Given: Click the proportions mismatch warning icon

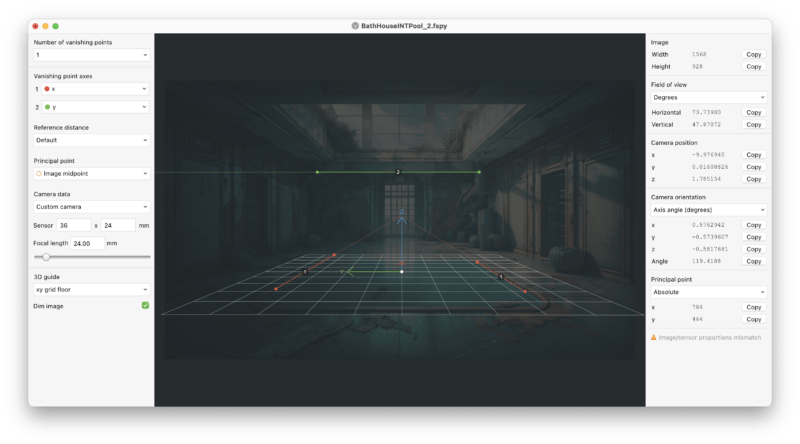Looking at the screenshot, I should (x=654, y=337).
